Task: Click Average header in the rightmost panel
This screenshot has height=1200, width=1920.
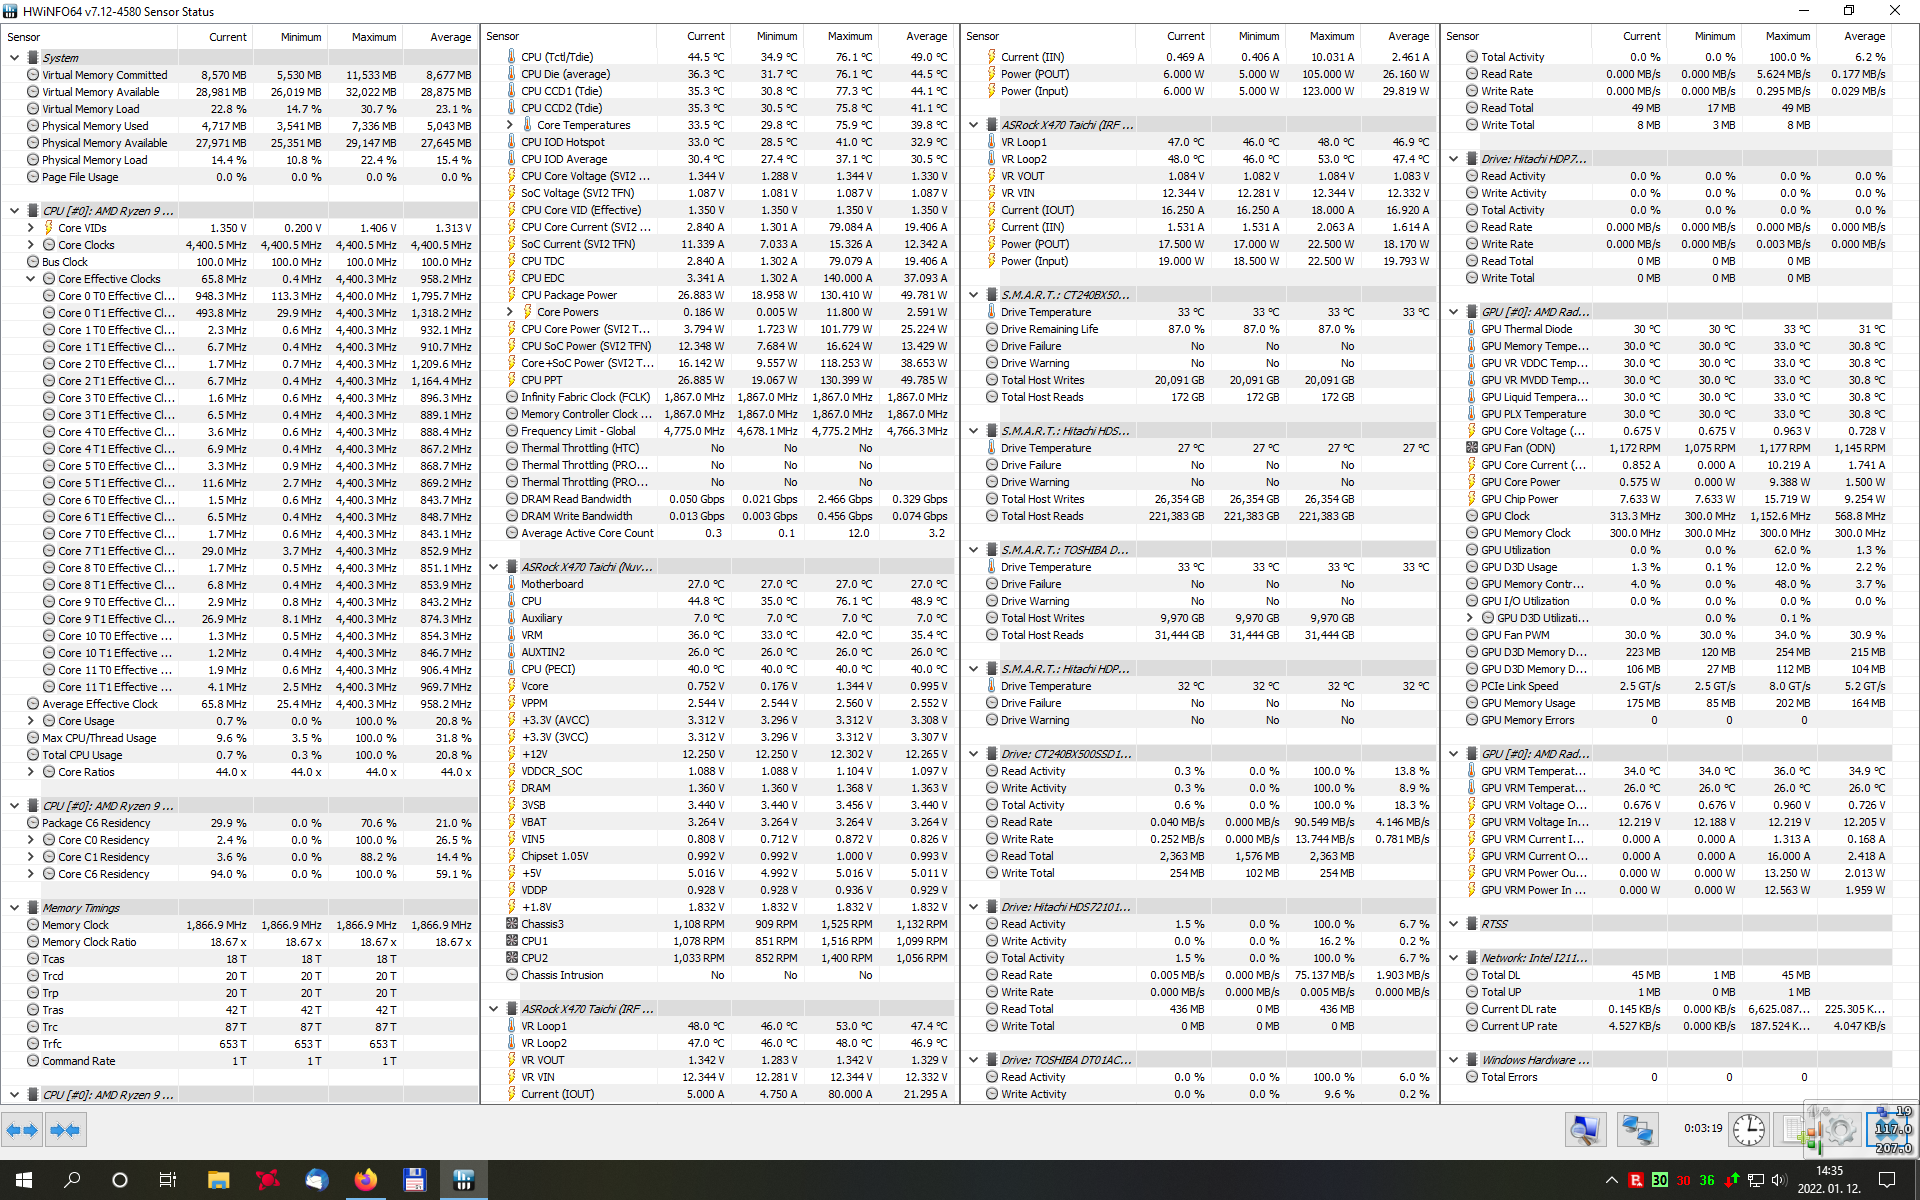Action: [x=1855, y=36]
